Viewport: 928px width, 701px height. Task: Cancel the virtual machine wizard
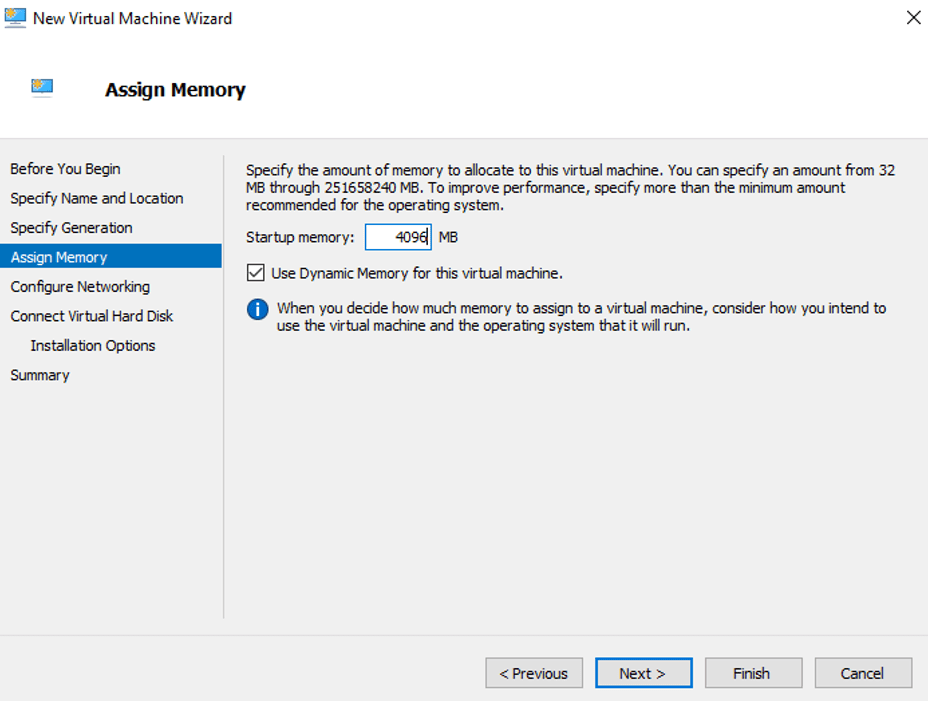(x=862, y=673)
